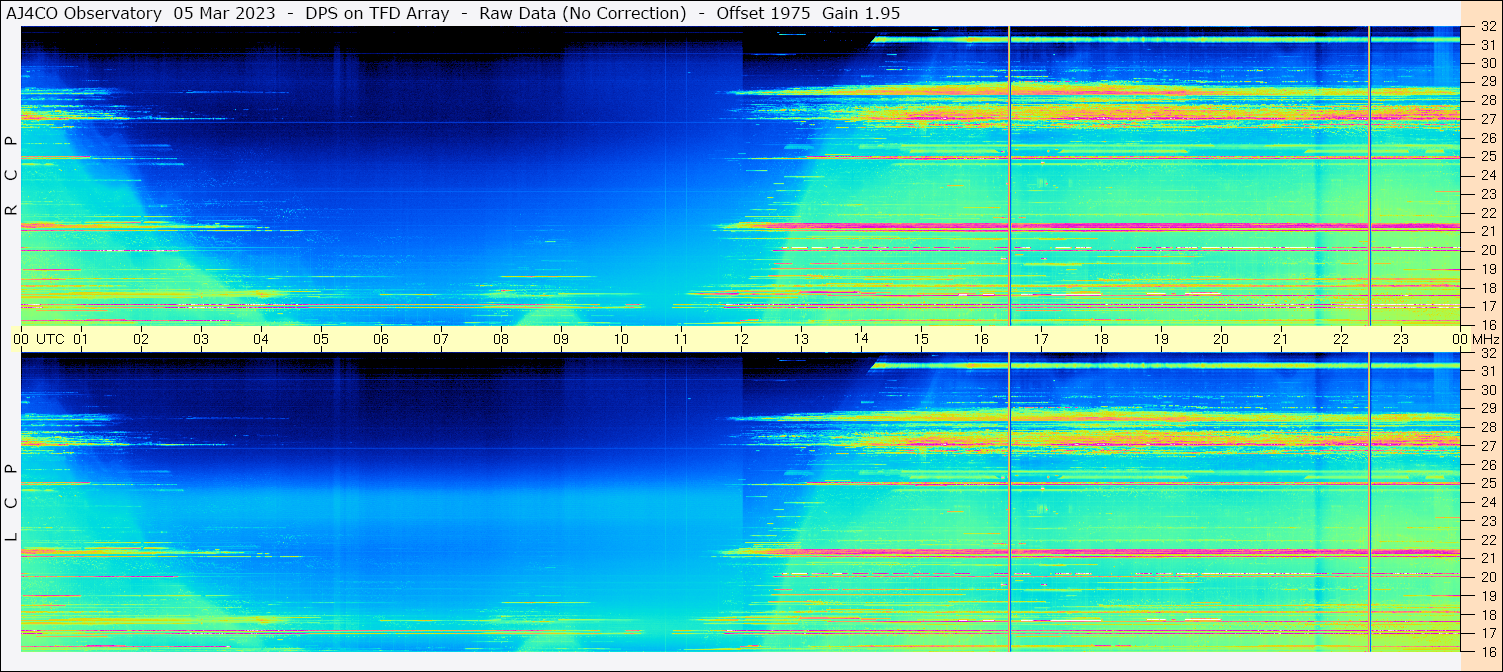This screenshot has height=672, width=1503.
Task: Click the 18 MHz tick in LCP panel
Action: (x=1488, y=615)
